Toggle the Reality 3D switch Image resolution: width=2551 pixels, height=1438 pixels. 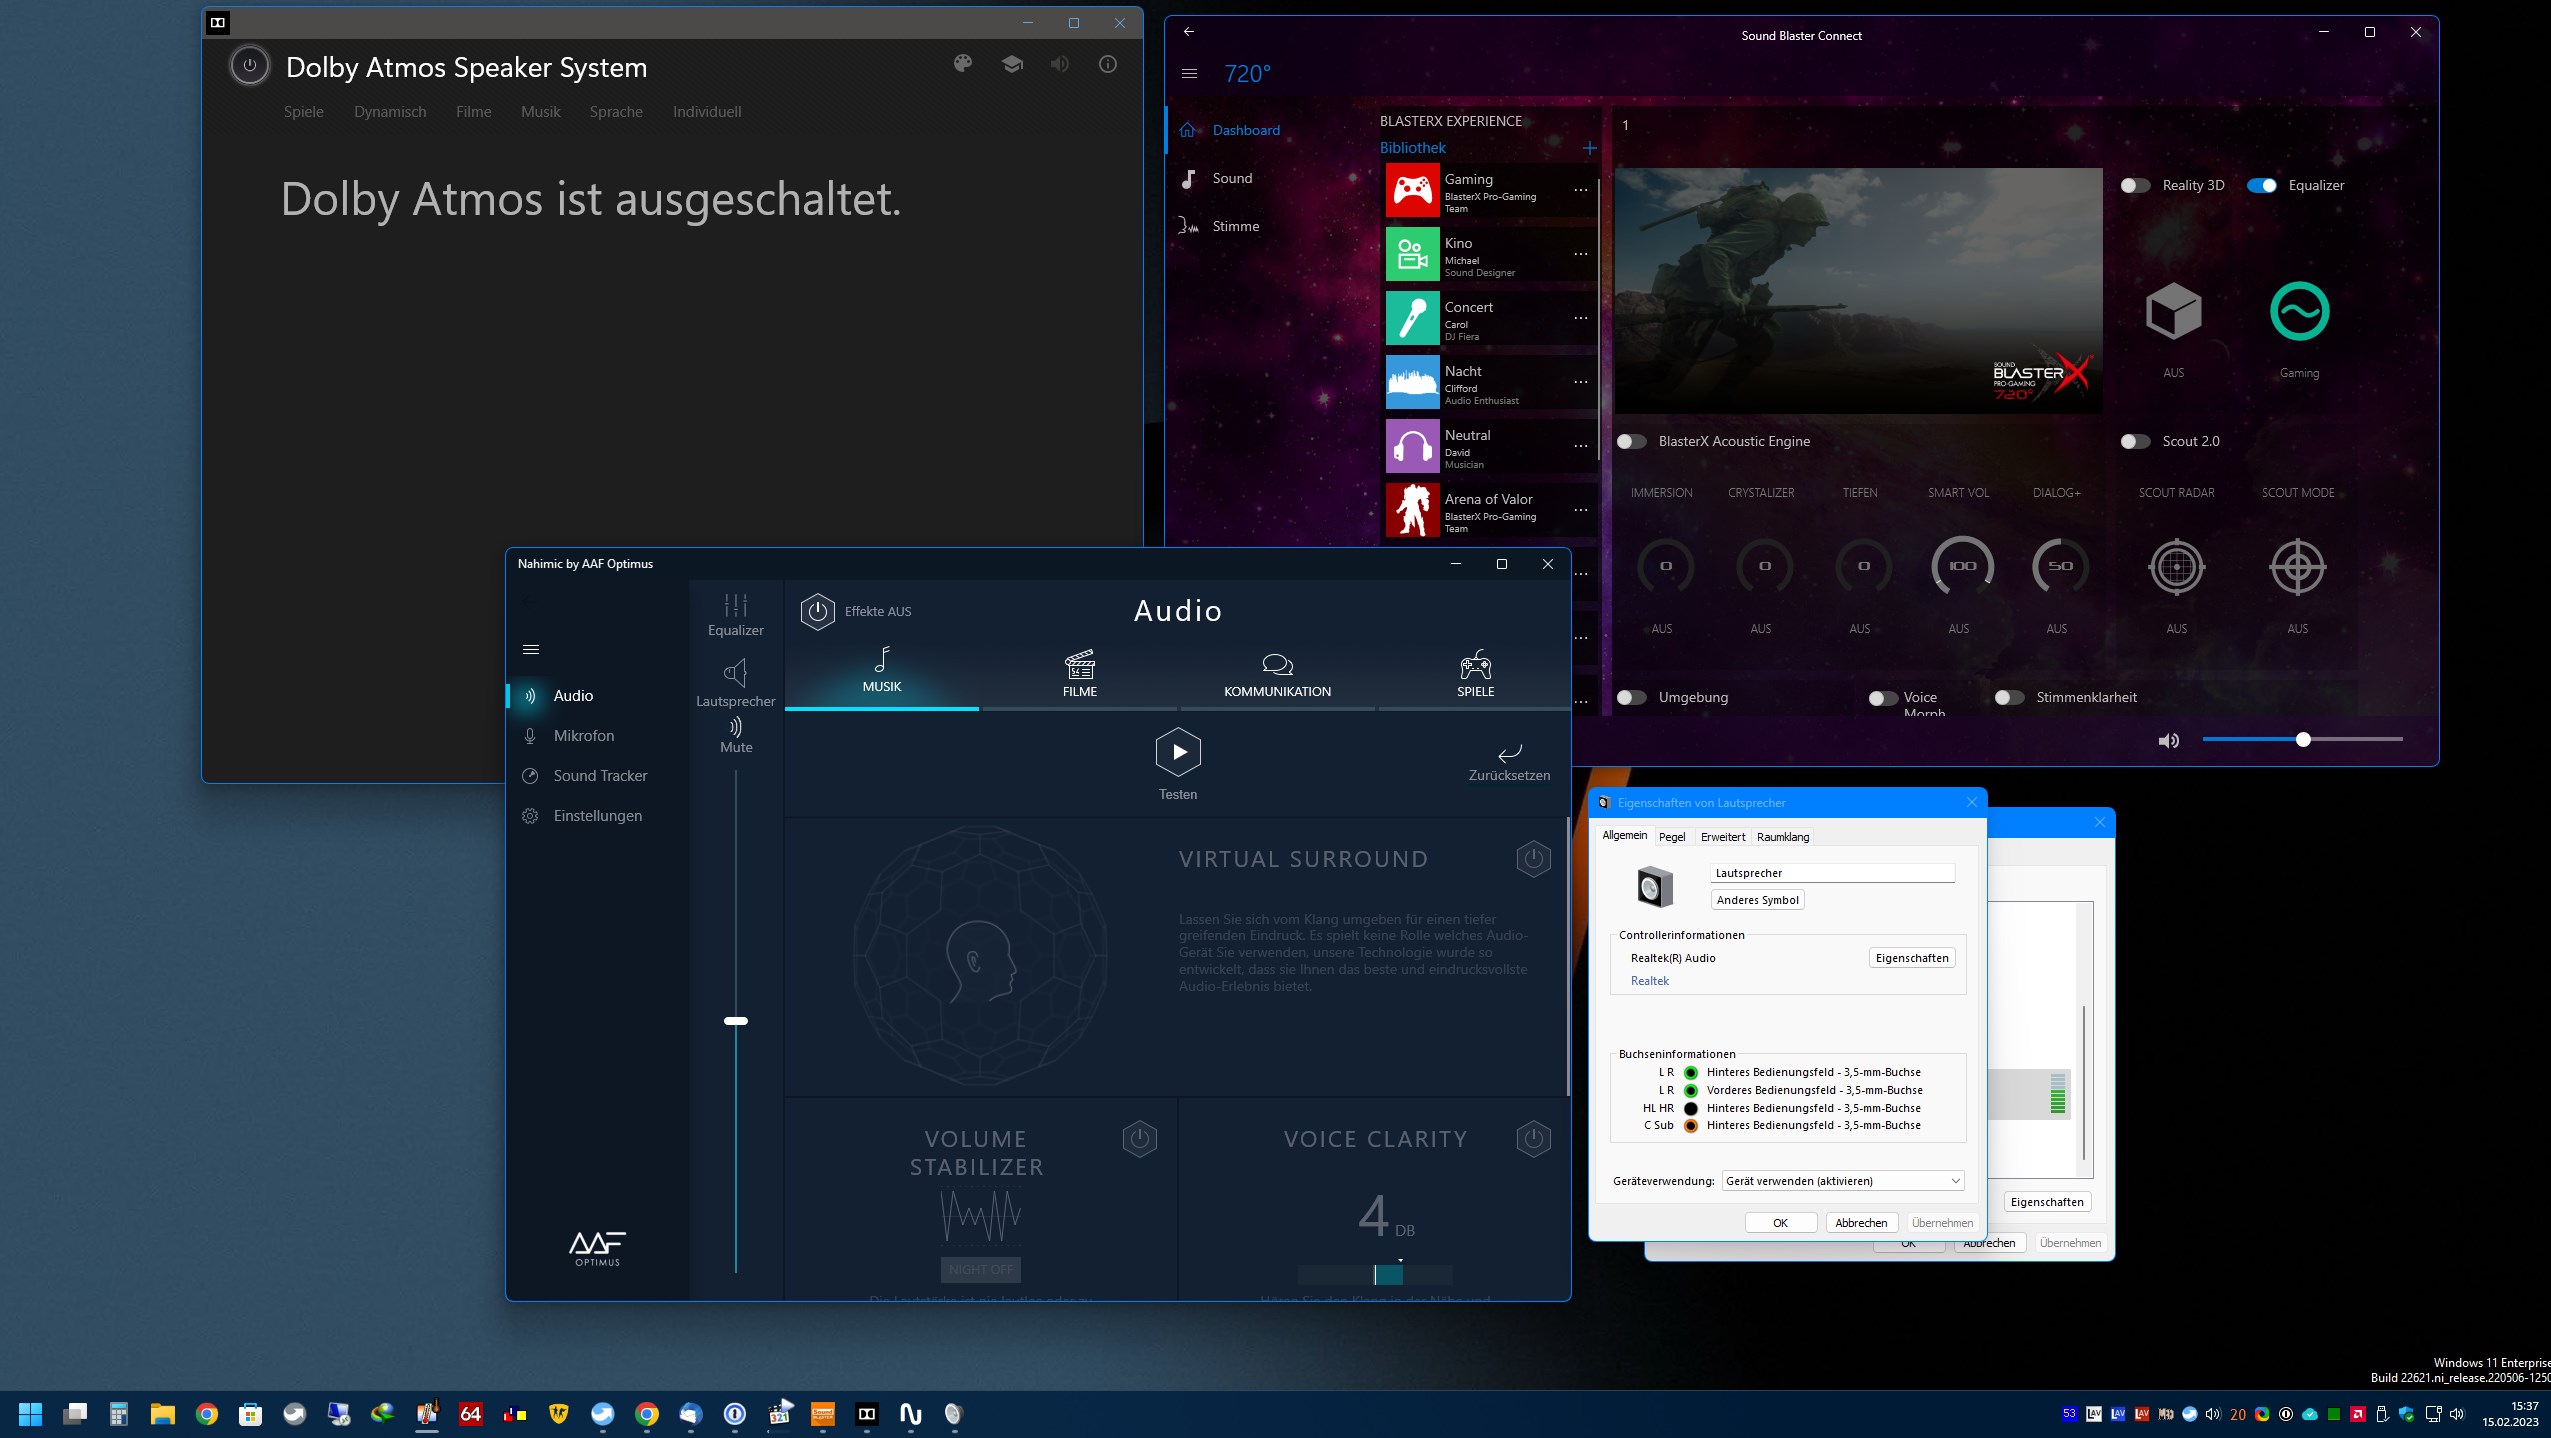click(2134, 185)
